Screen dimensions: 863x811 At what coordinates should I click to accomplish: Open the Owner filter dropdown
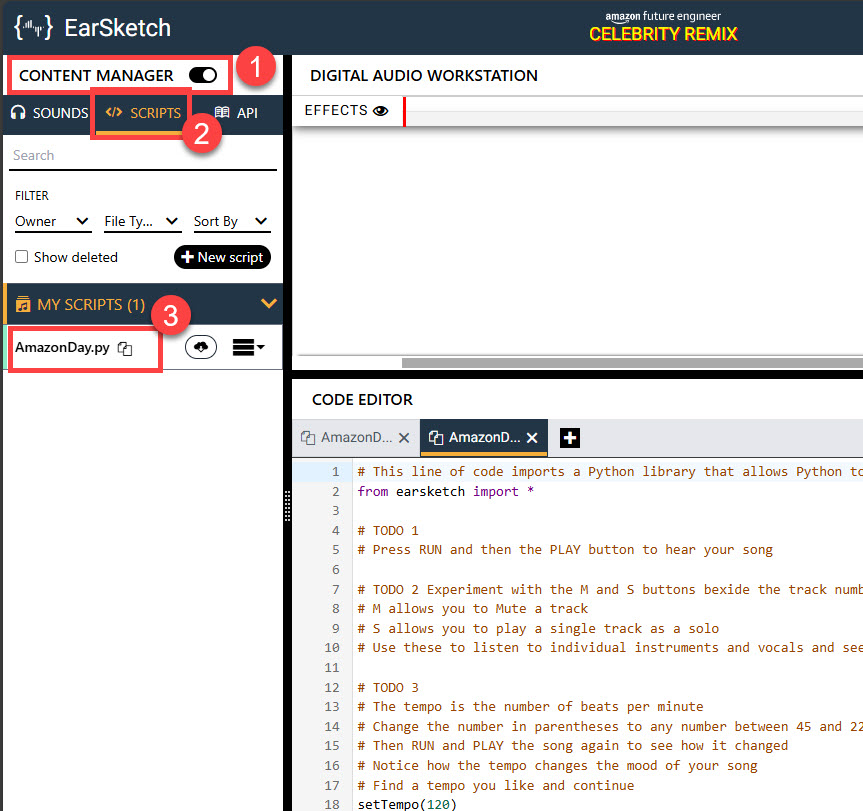[x=52, y=221]
